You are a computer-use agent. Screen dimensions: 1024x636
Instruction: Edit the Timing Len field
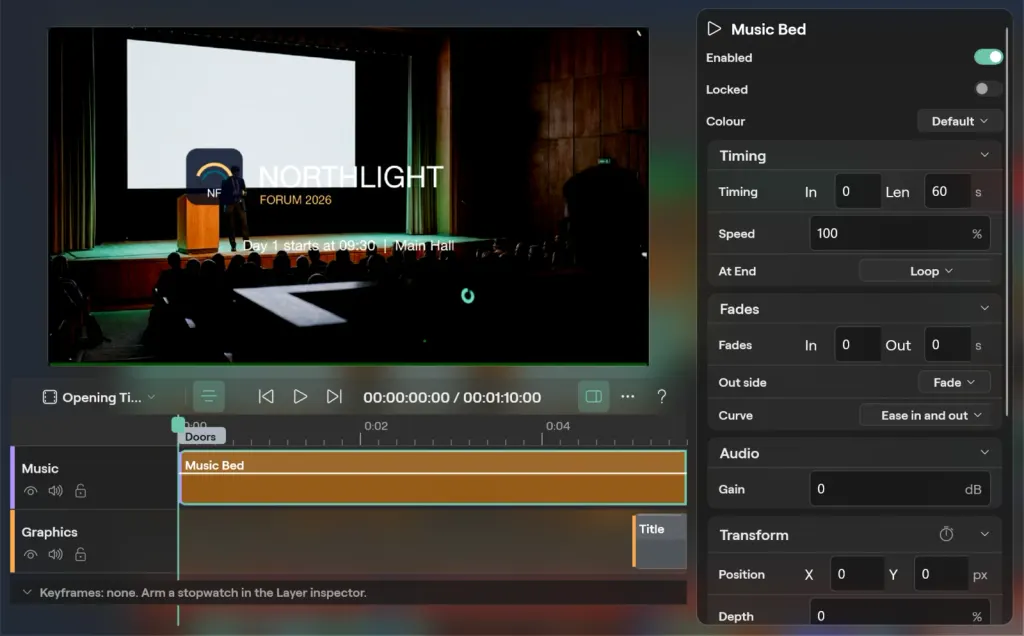pyautogui.click(x=947, y=191)
